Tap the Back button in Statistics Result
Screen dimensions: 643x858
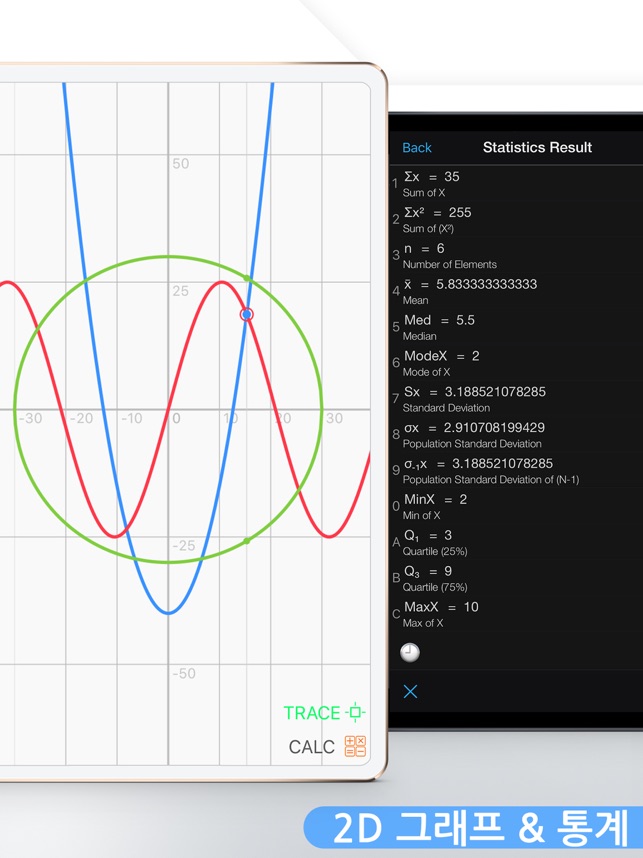pos(416,148)
